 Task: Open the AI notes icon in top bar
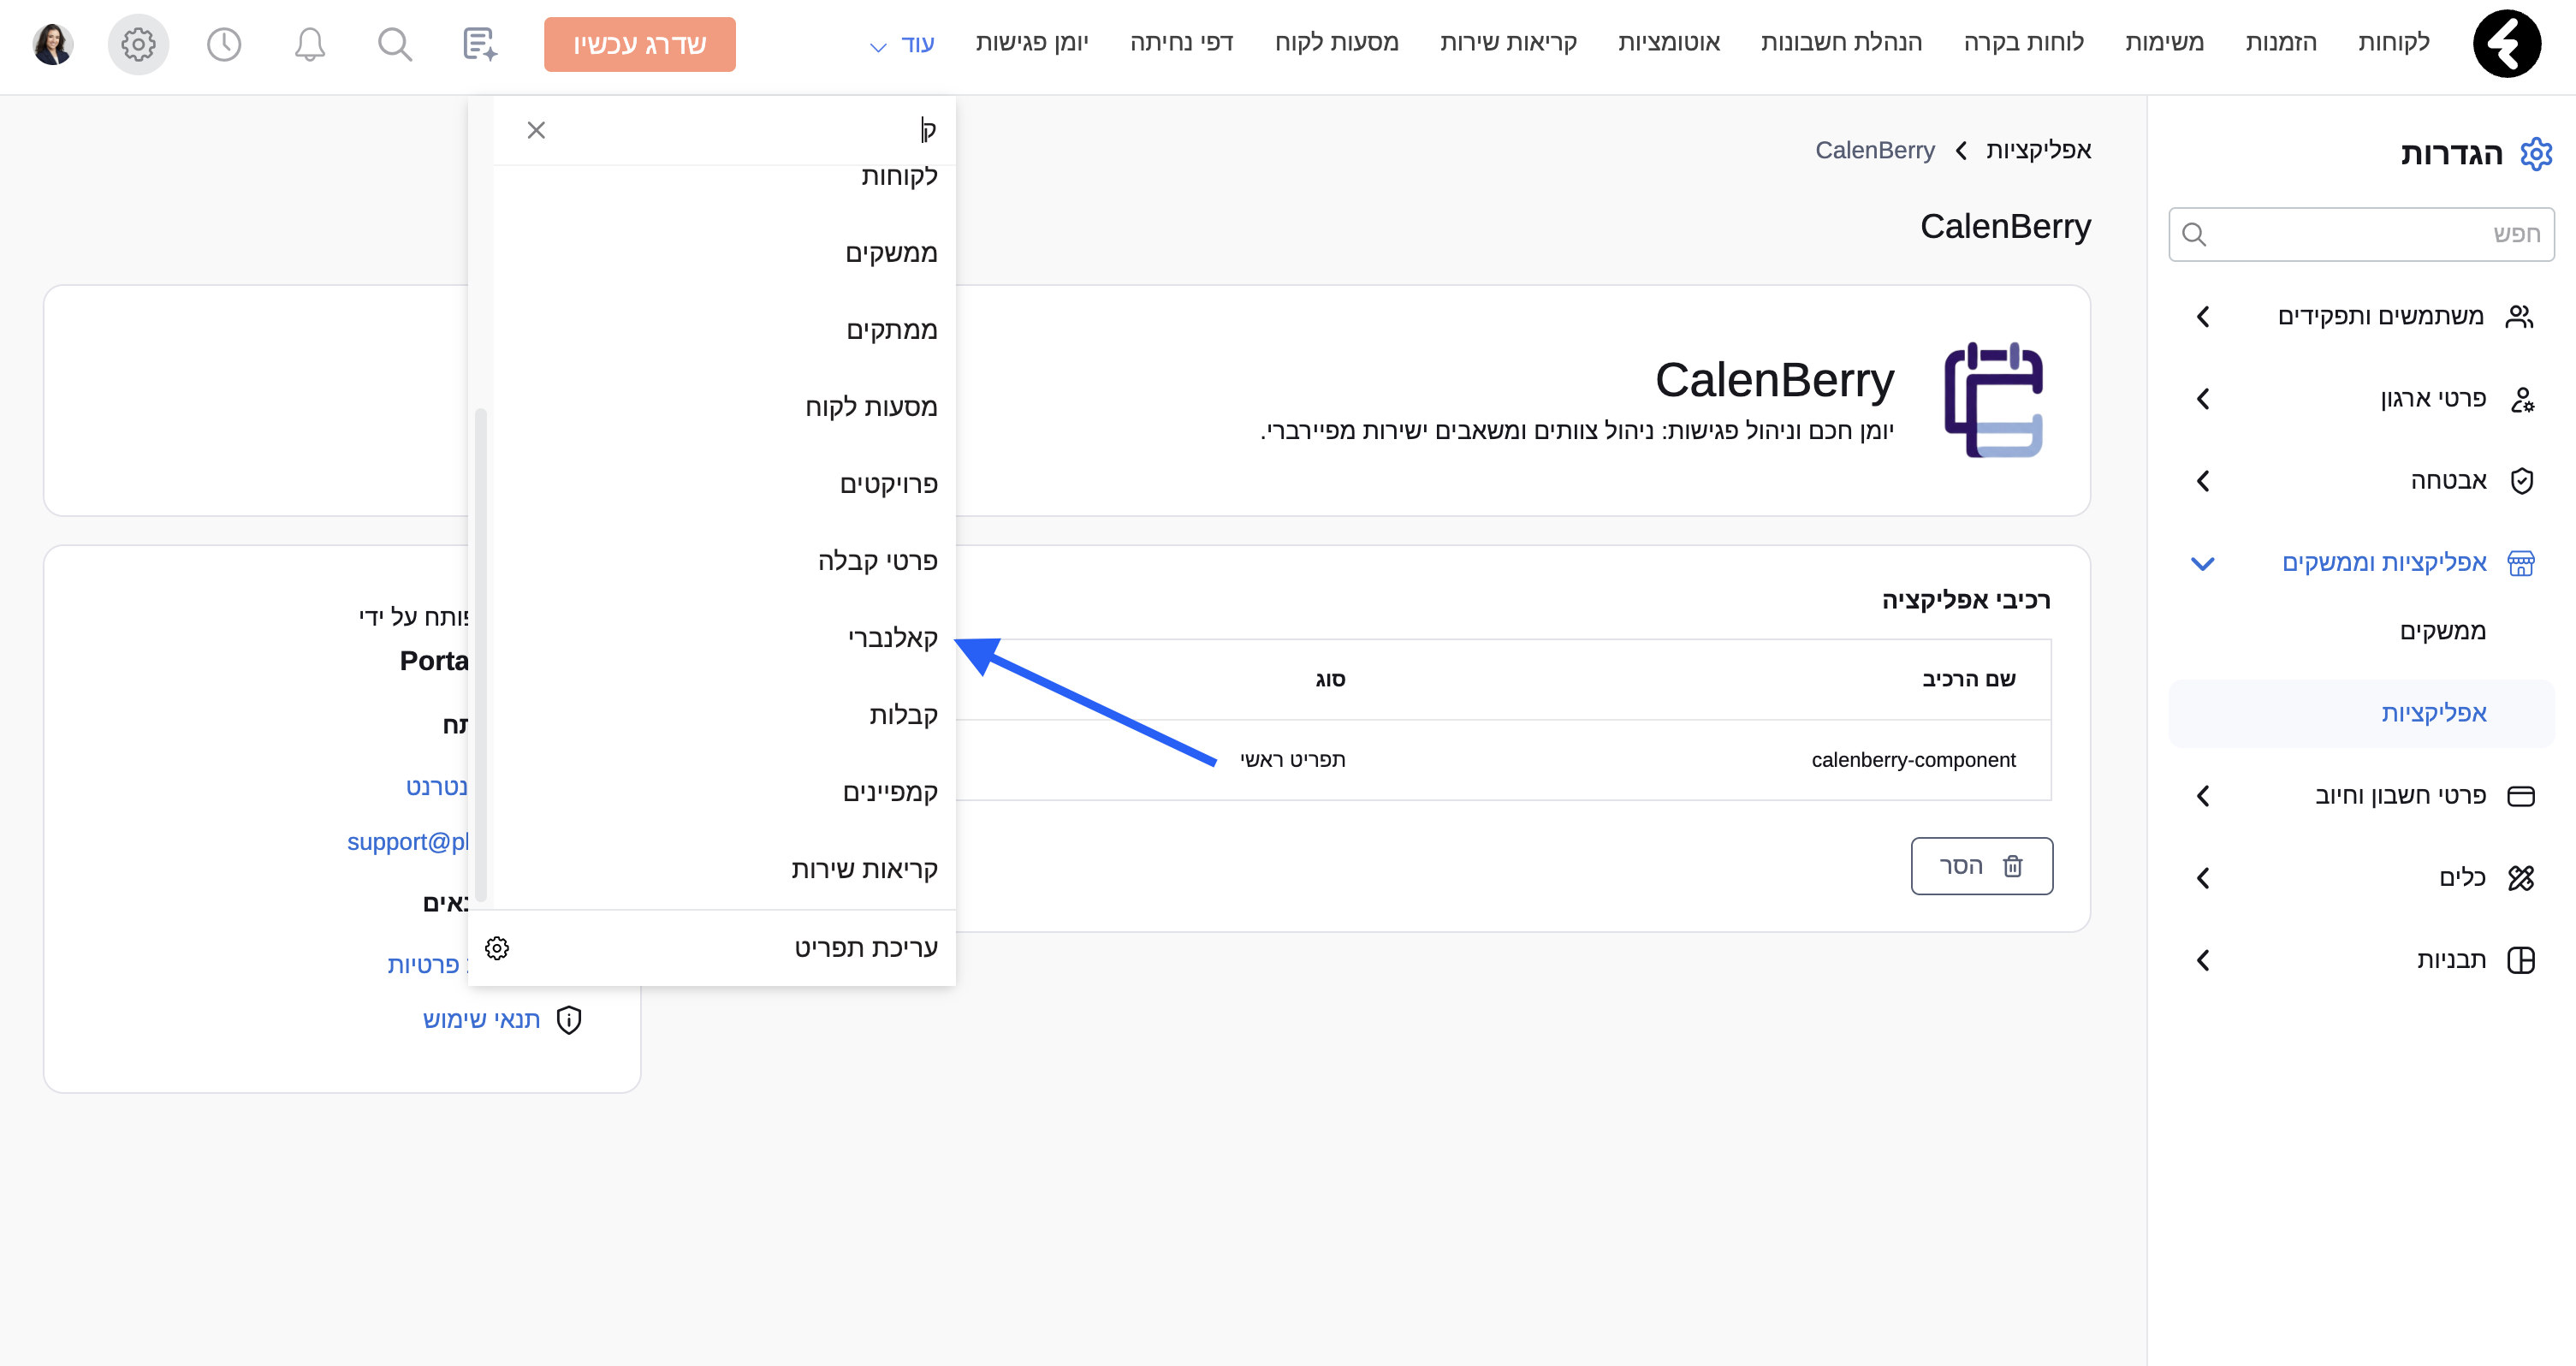point(480,44)
